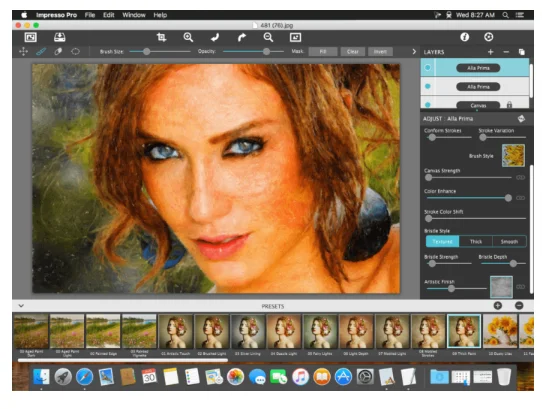Viewport: 542px width, 409px height.
Task: Select Thick bristle style
Action: point(476,241)
